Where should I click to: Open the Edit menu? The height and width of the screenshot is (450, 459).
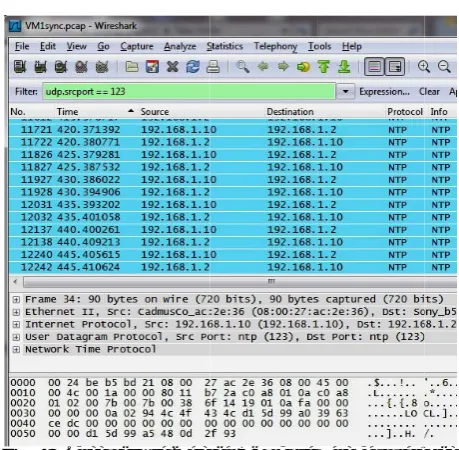click(x=48, y=46)
